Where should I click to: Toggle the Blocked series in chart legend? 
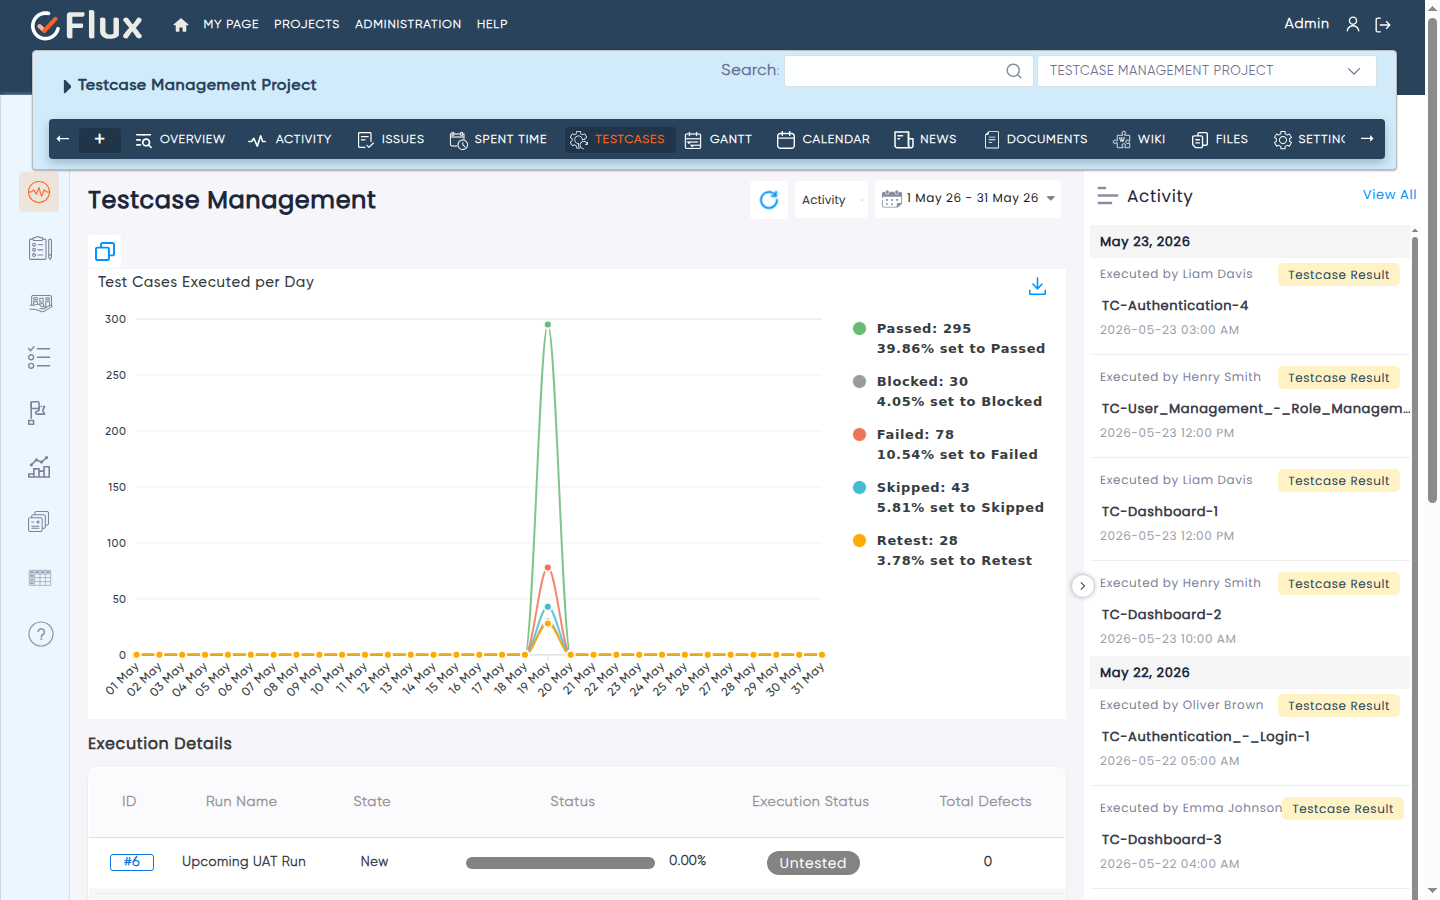click(947, 391)
